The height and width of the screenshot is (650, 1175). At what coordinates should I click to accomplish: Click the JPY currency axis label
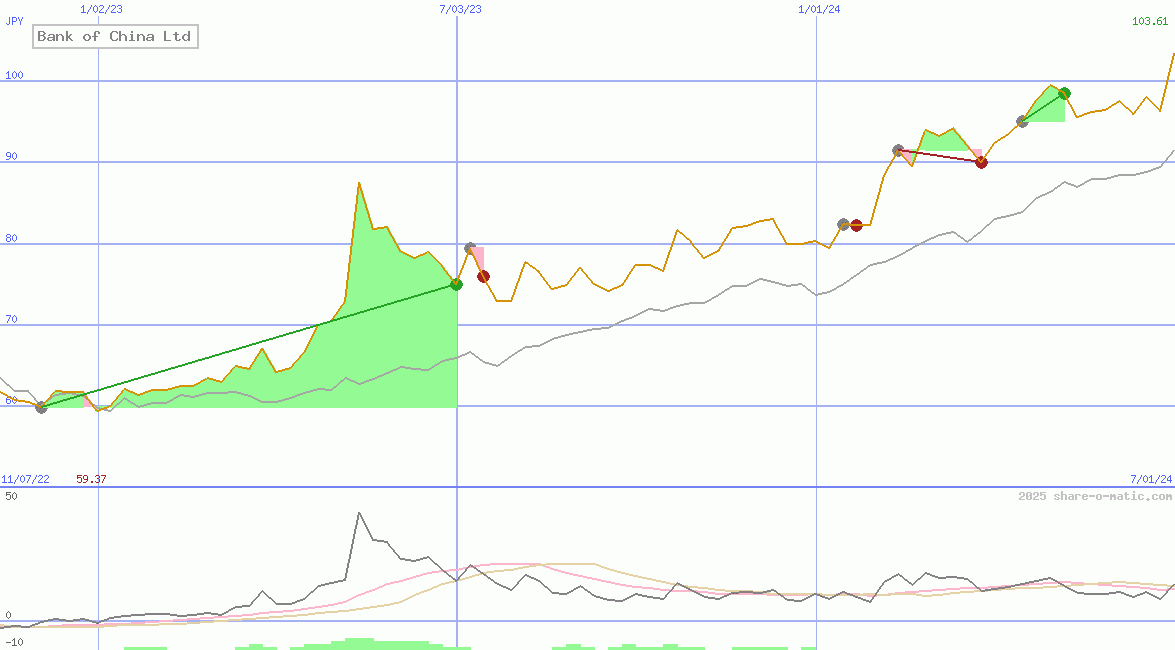(x=12, y=21)
